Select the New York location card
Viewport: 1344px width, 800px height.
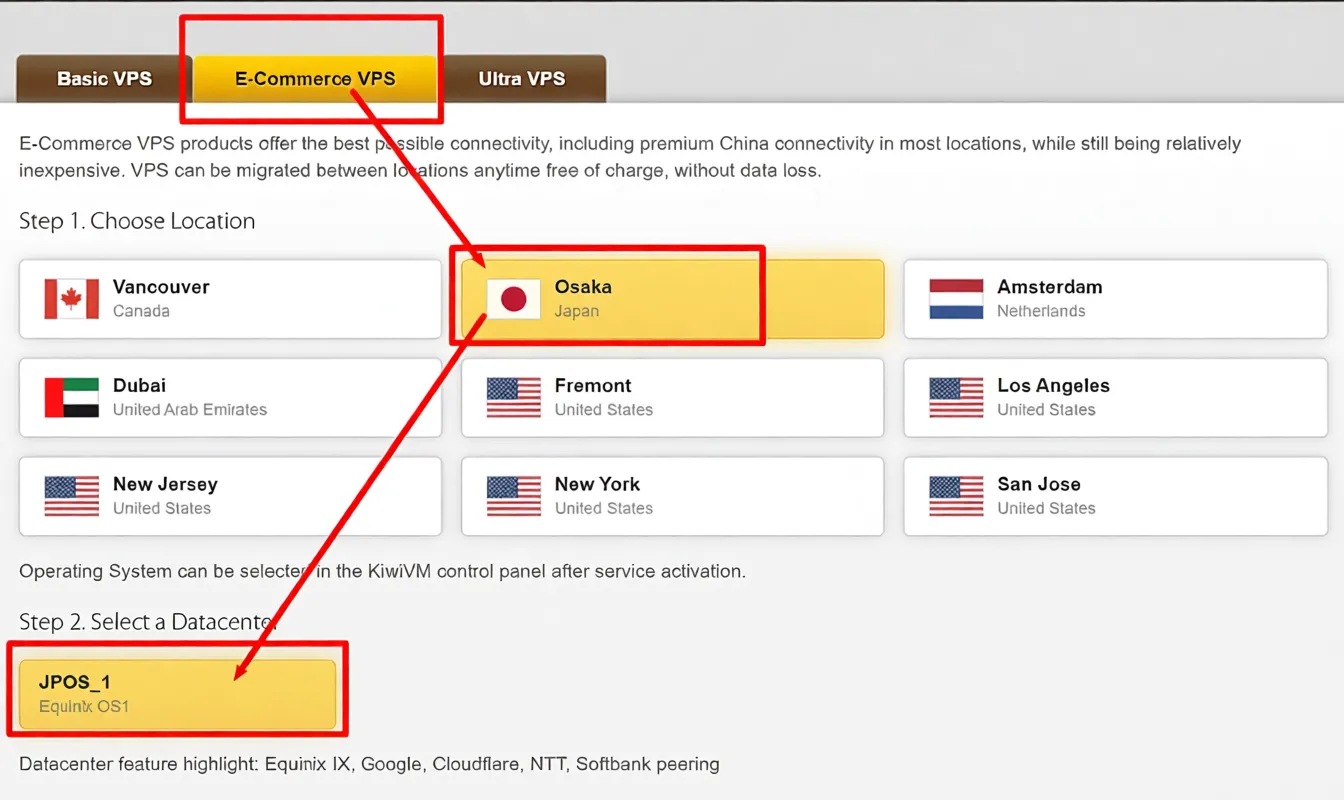click(x=672, y=496)
